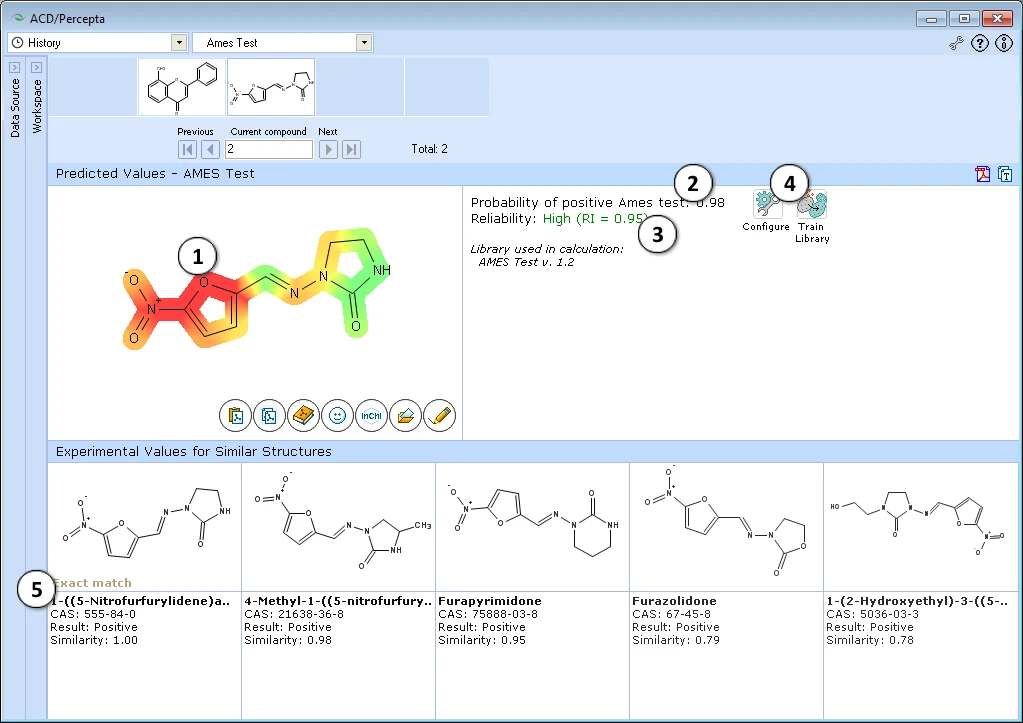Open the structure dictionary book icon
Viewport: 1023px width, 723px height.
click(303, 416)
